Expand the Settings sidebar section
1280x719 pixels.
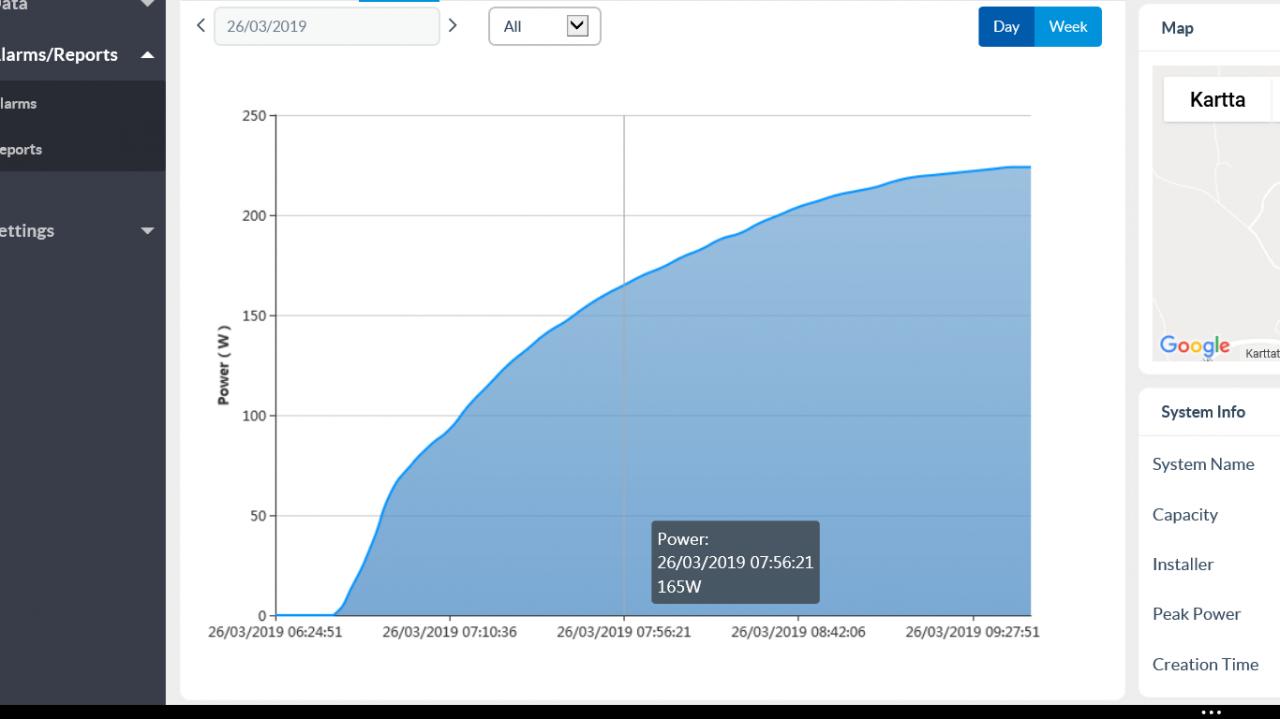click(x=148, y=231)
